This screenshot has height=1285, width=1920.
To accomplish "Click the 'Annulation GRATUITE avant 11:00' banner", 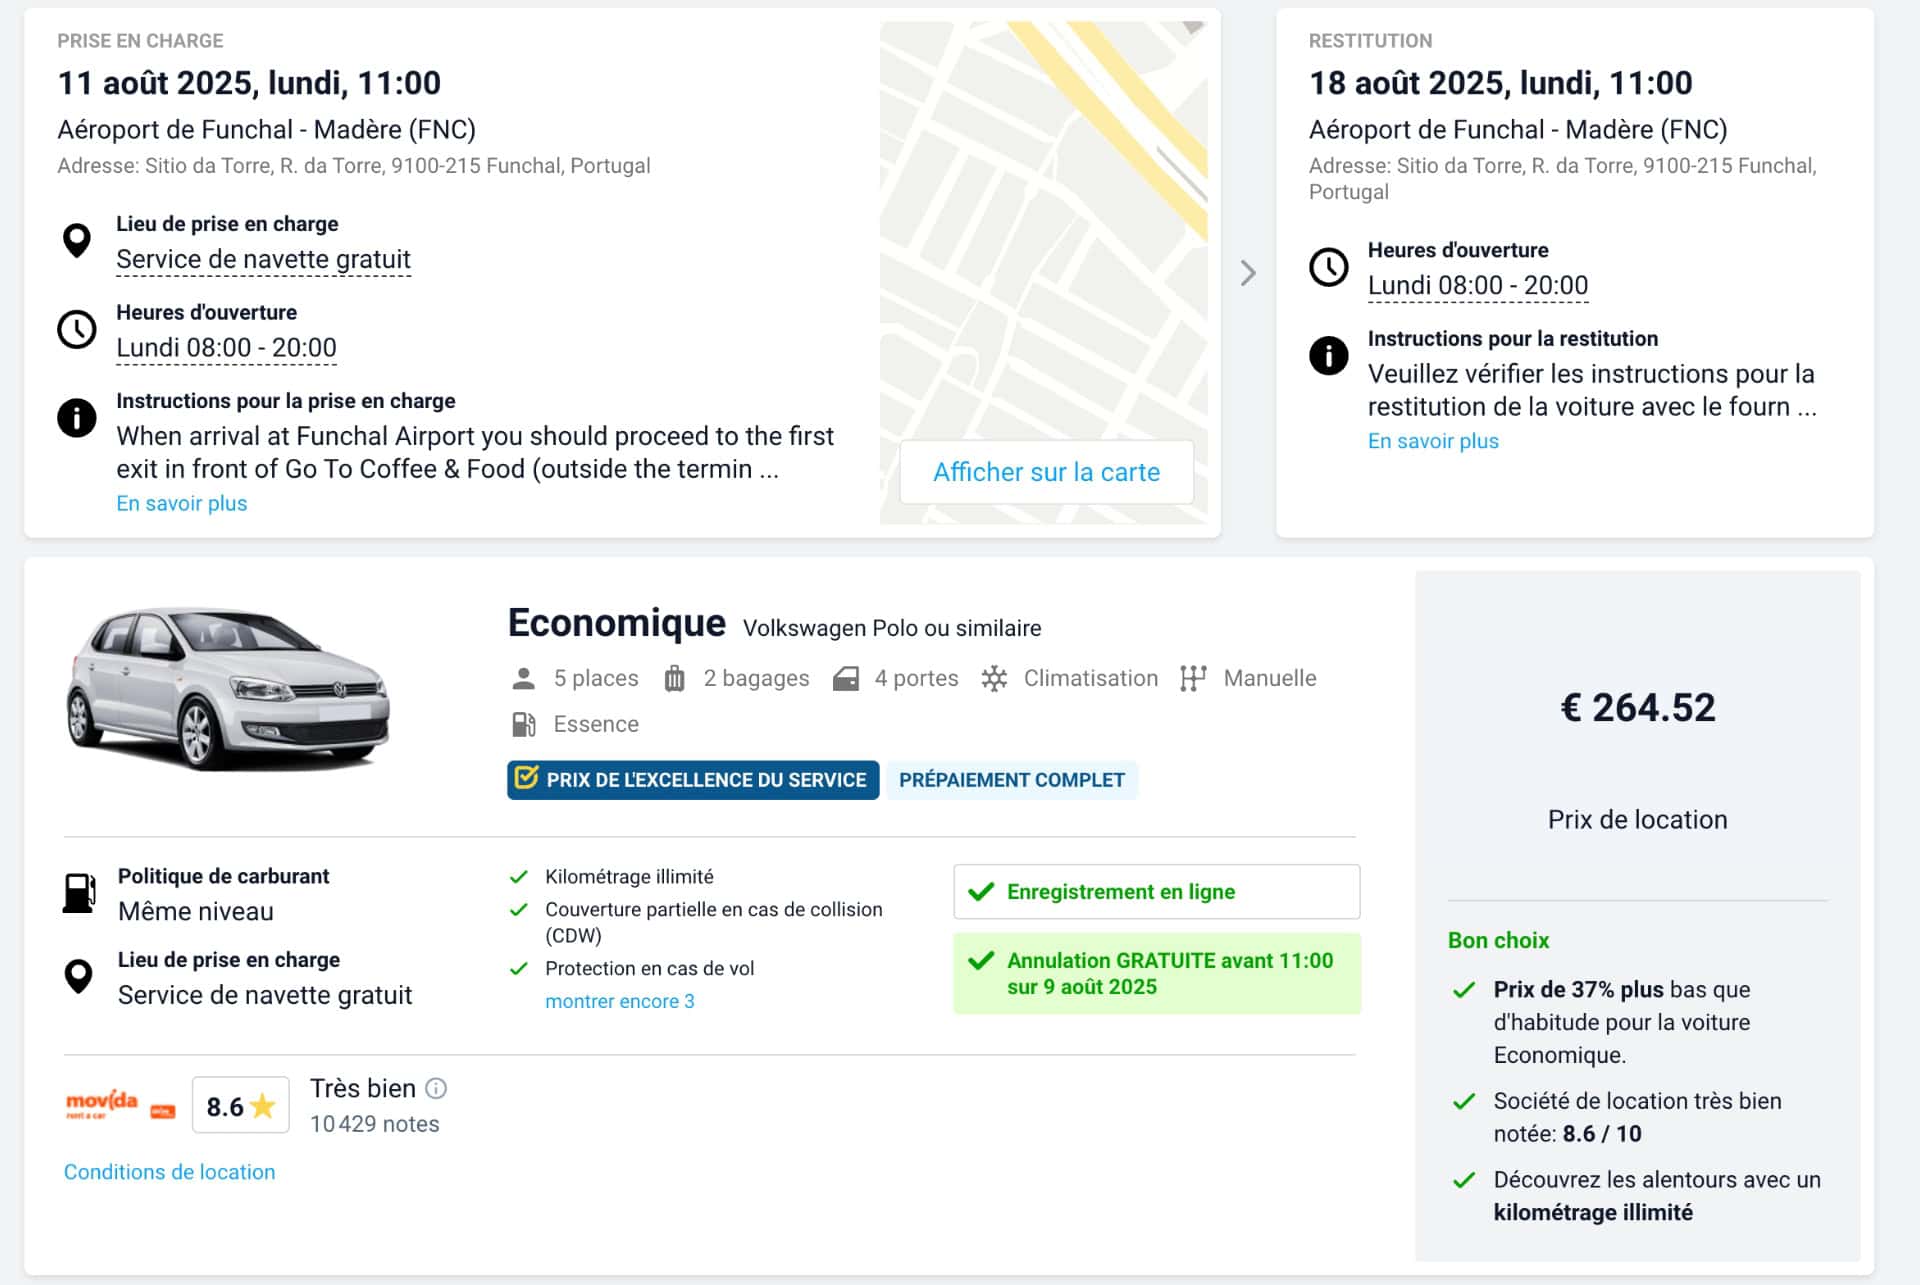I will (x=1157, y=974).
